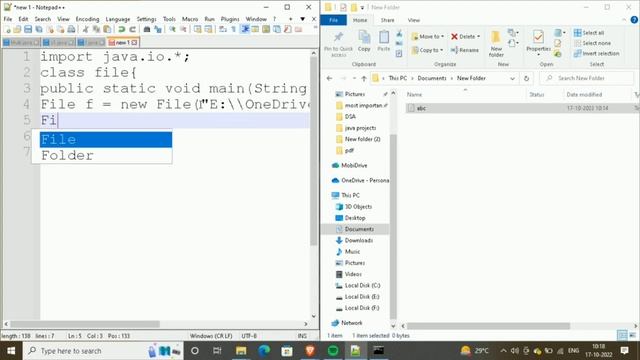Click the Explorer Back arrow
This screenshot has width=640, height=360.
pos(329,78)
